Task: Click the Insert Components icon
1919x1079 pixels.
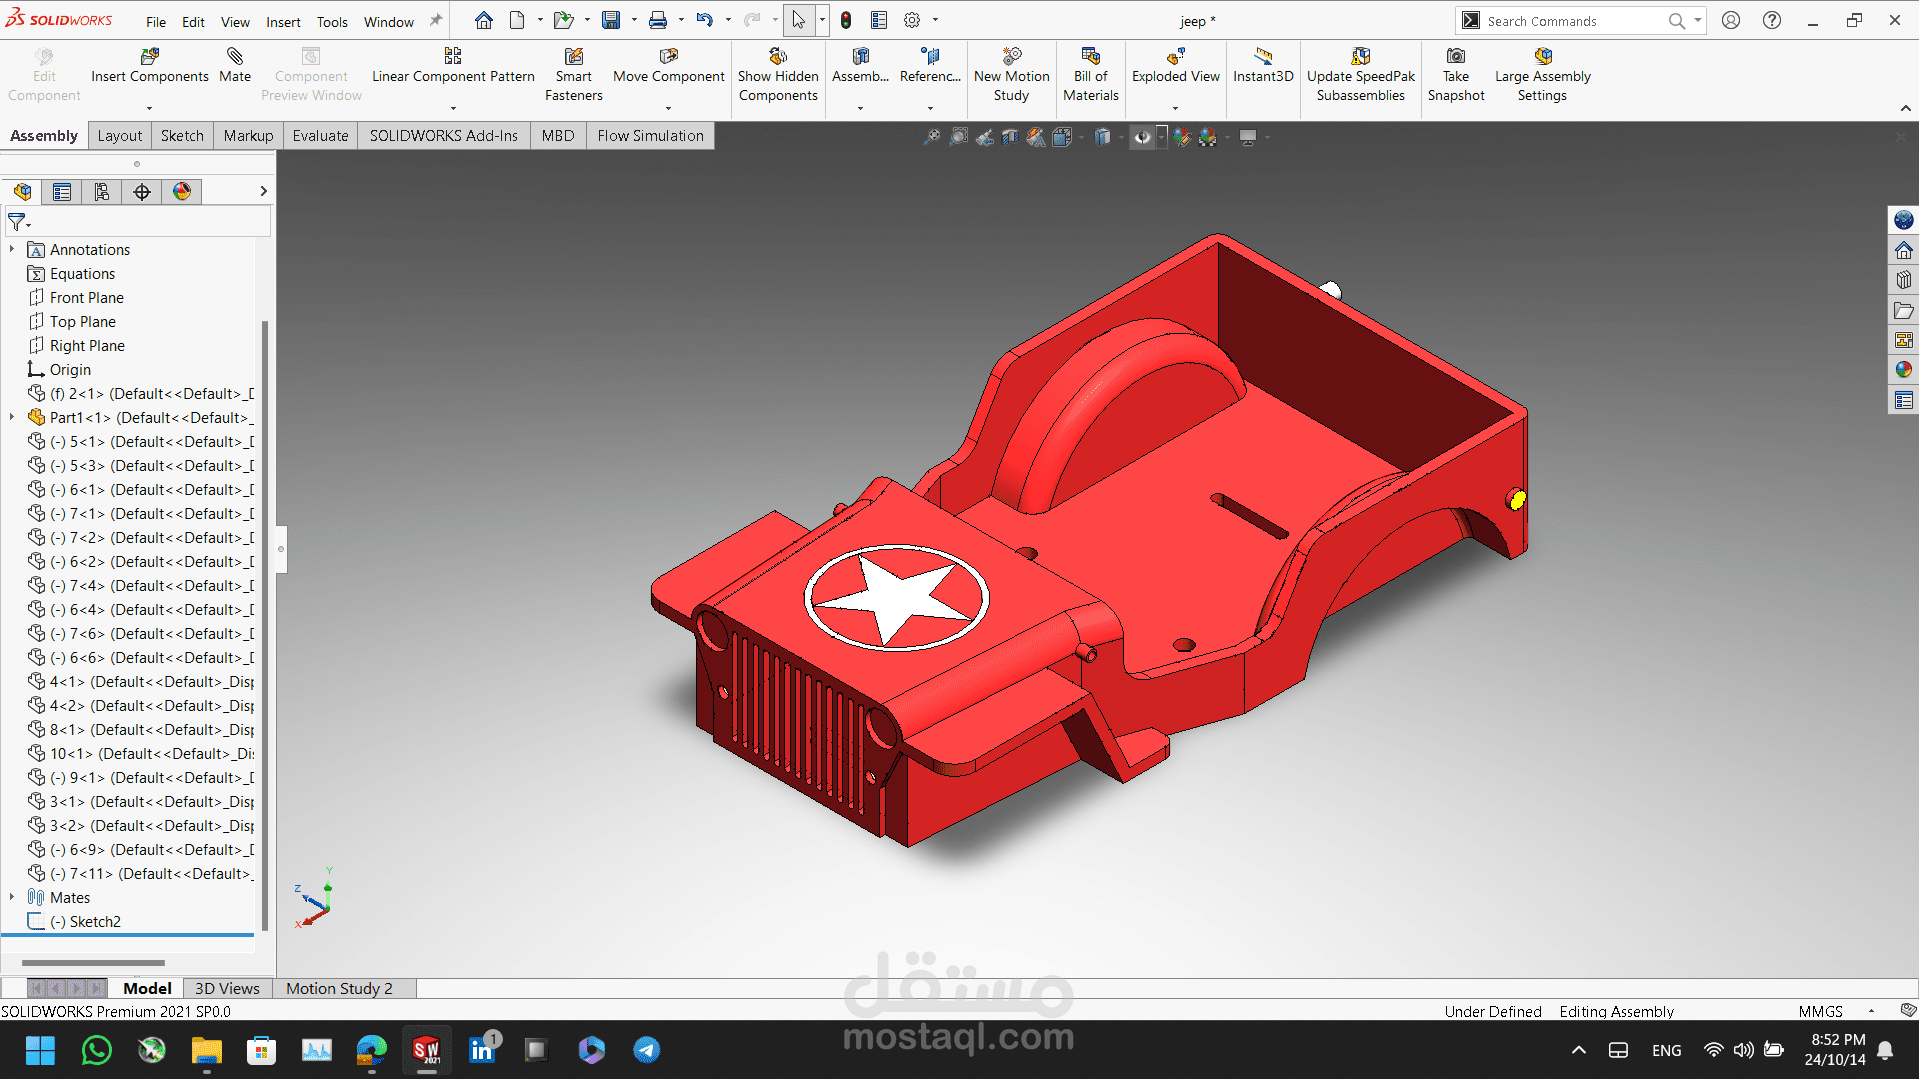Action: click(149, 57)
